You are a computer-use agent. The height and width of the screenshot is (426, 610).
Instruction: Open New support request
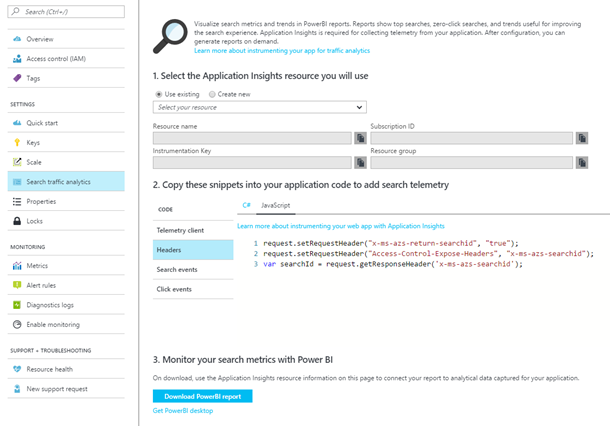click(x=66, y=389)
